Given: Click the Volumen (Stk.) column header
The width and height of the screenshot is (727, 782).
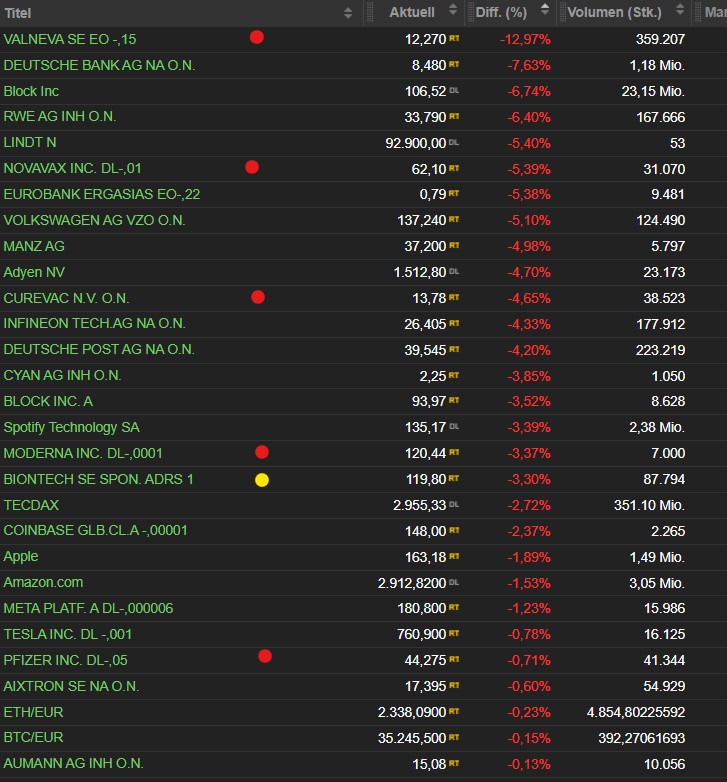Looking at the screenshot, I should pos(614,12).
